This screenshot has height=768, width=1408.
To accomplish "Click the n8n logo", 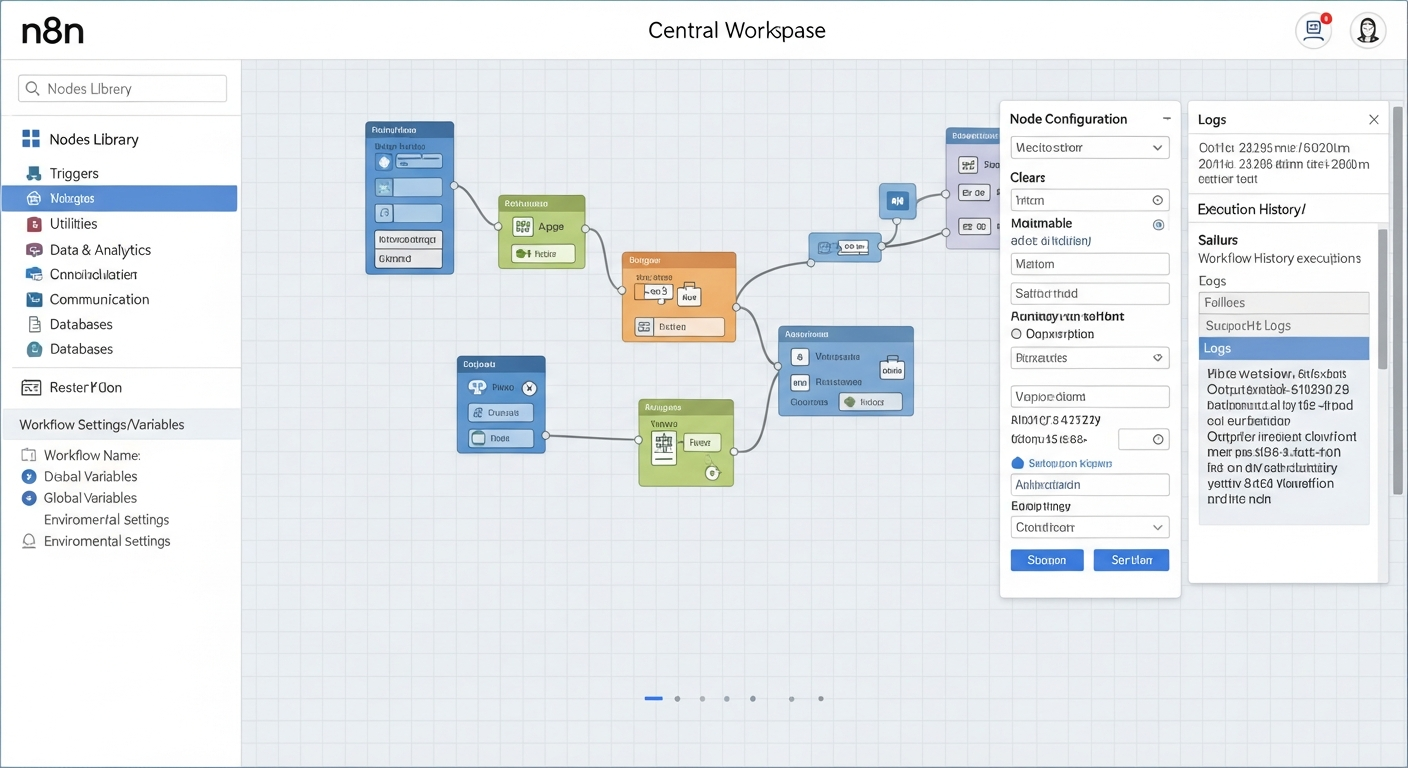I will click(53, 31).
